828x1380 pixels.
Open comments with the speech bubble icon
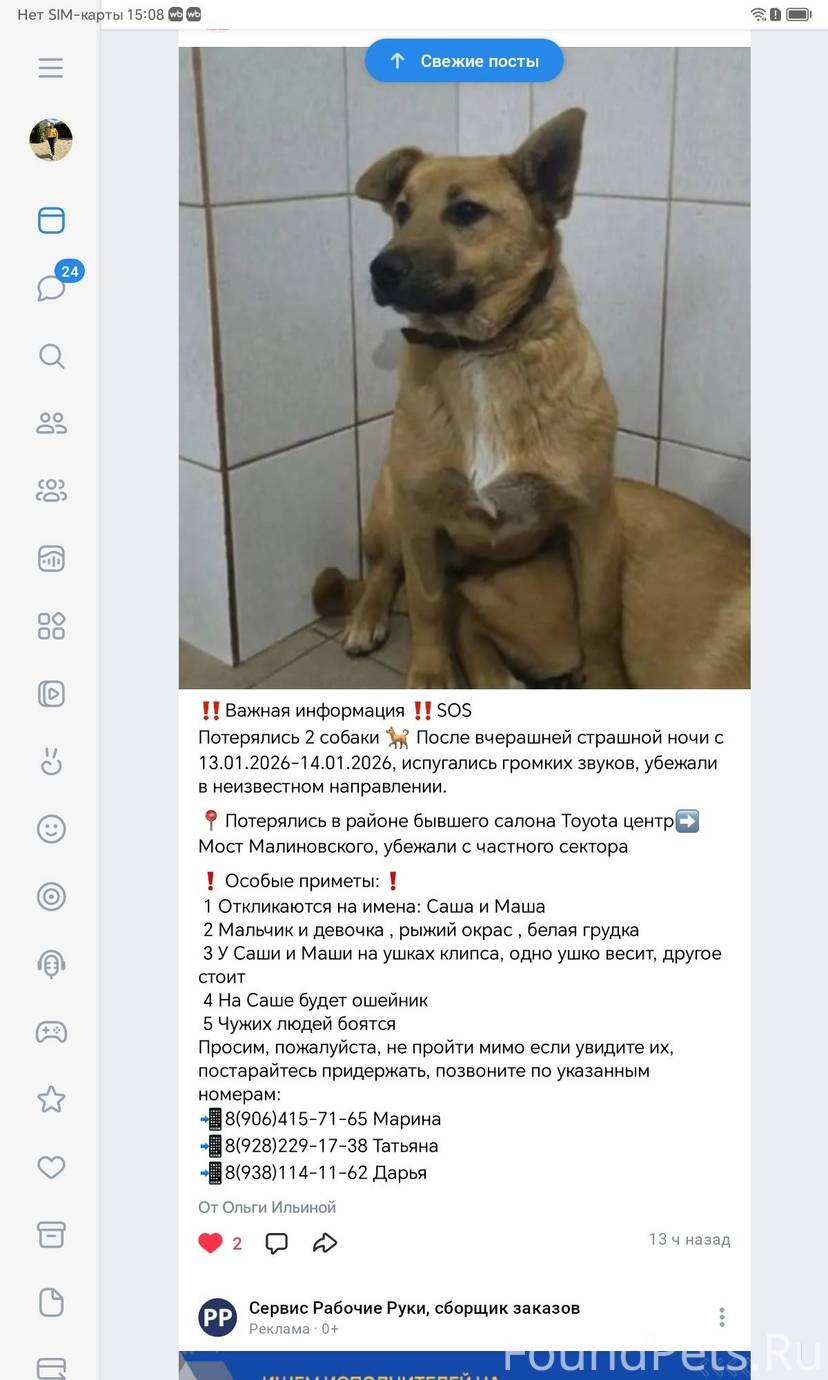point(277,1243)
